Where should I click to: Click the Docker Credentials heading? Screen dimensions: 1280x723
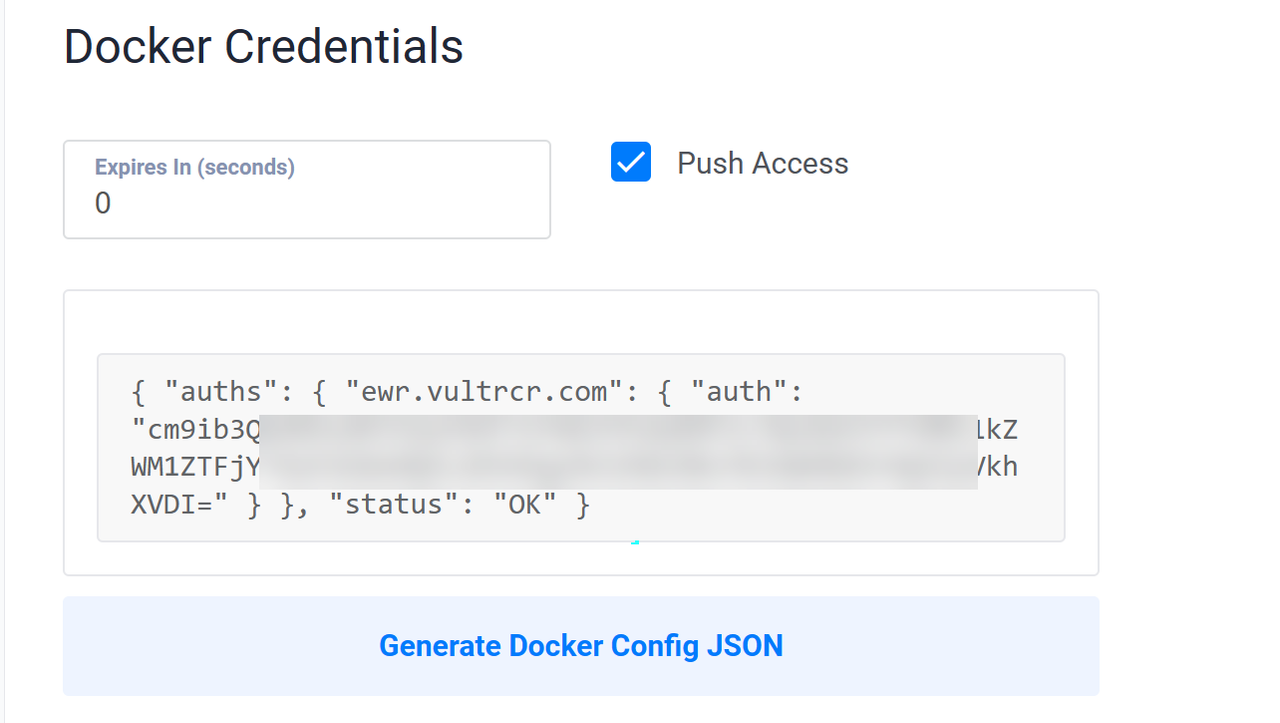pyautogui.click(x=264, y=46)
